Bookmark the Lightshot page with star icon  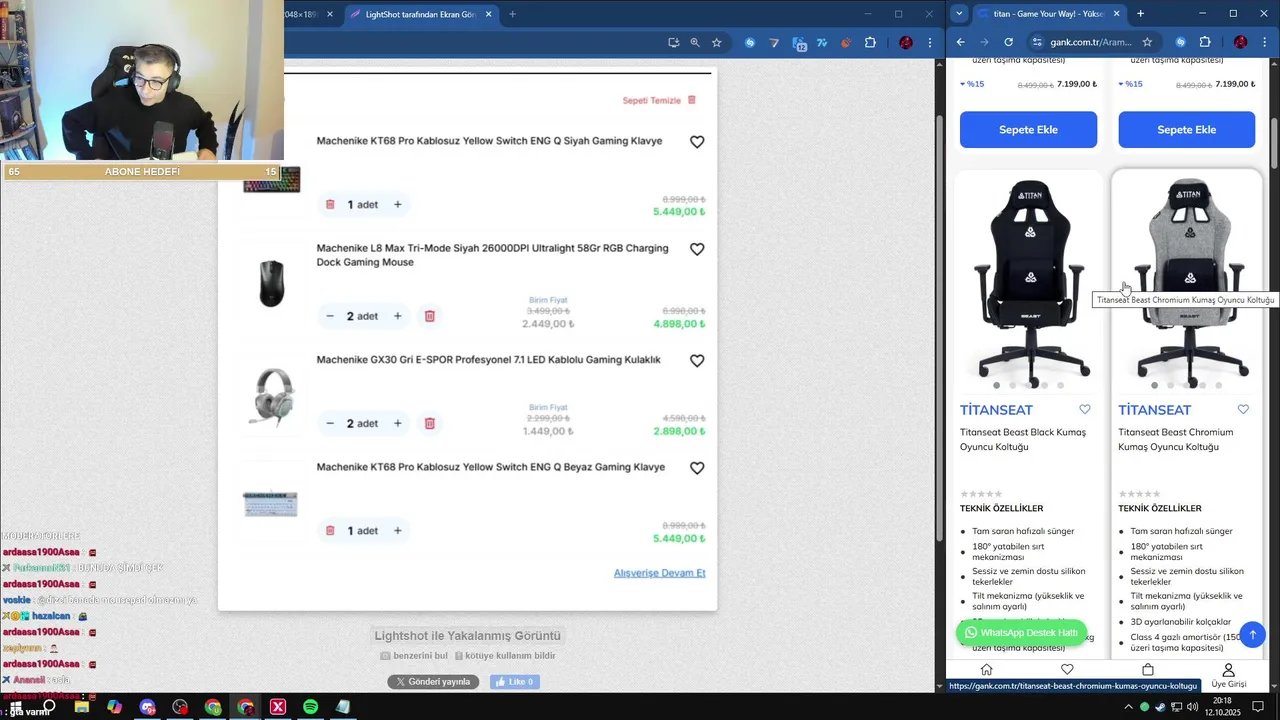(717, 43)
